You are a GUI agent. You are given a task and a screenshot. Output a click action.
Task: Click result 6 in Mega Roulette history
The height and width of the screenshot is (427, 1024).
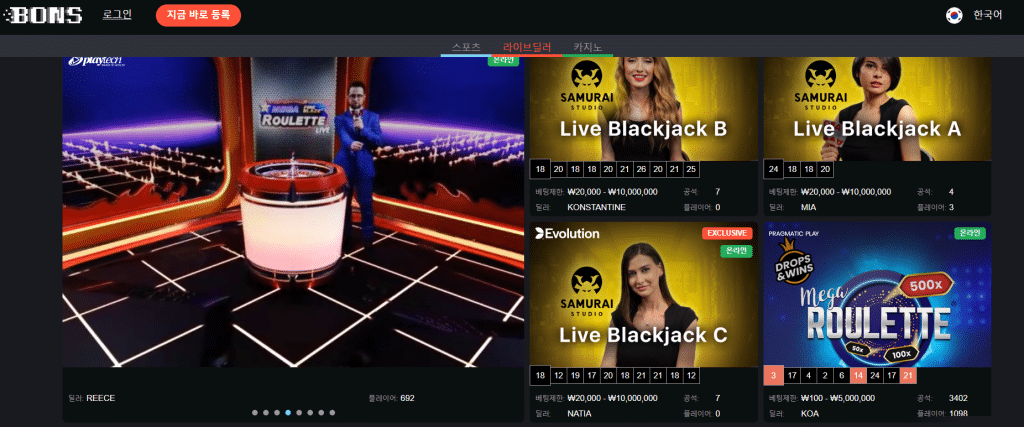[842, 375]
